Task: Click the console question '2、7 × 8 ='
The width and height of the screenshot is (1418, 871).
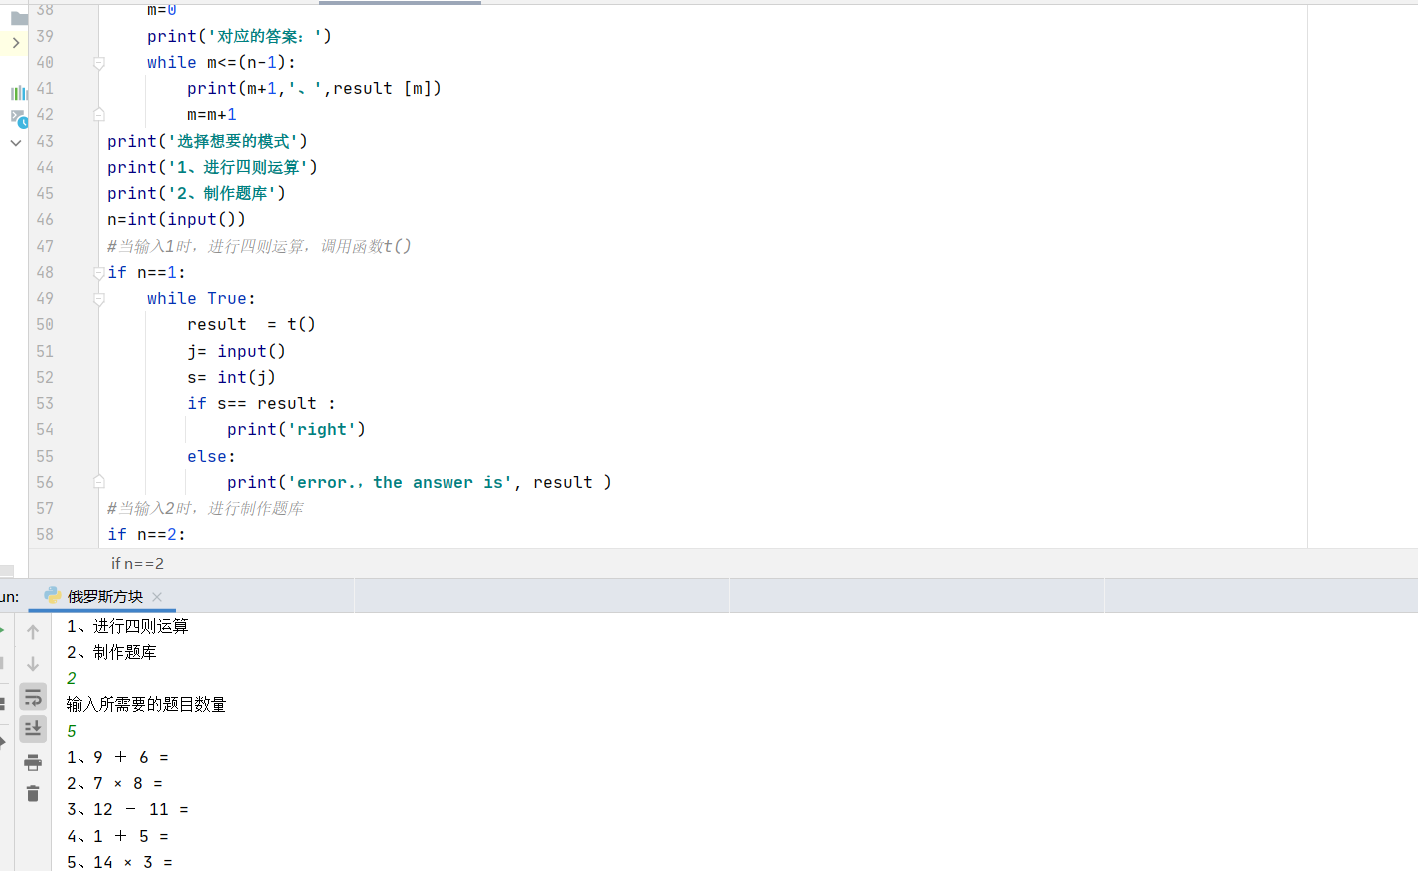Action: (115, 784)
